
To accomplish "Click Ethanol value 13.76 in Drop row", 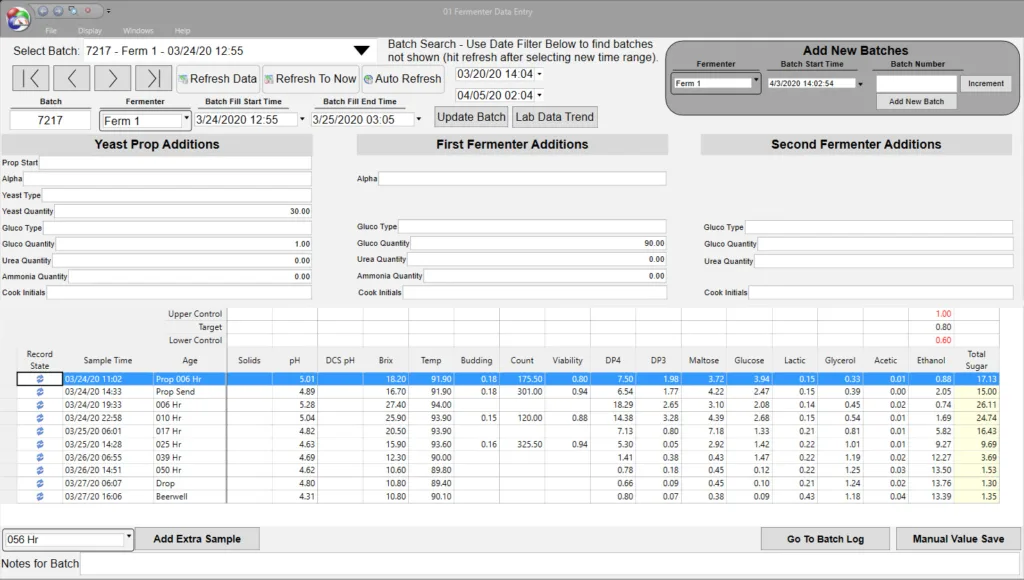I will (931, 483).
